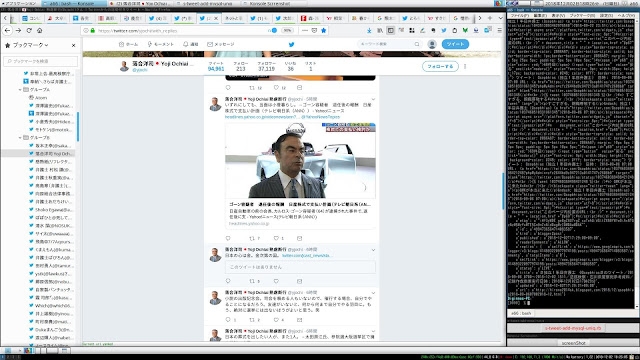The width and height of the screenshot is (640, 360).
Task: Open ファイル menu in Konsole
Action: 520,16
